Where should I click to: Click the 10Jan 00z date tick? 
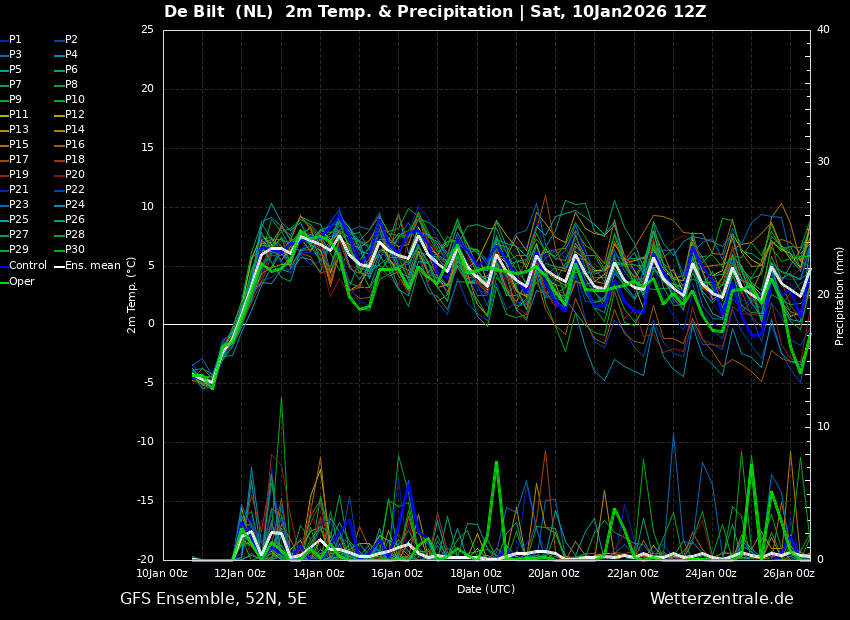[162, 573]
